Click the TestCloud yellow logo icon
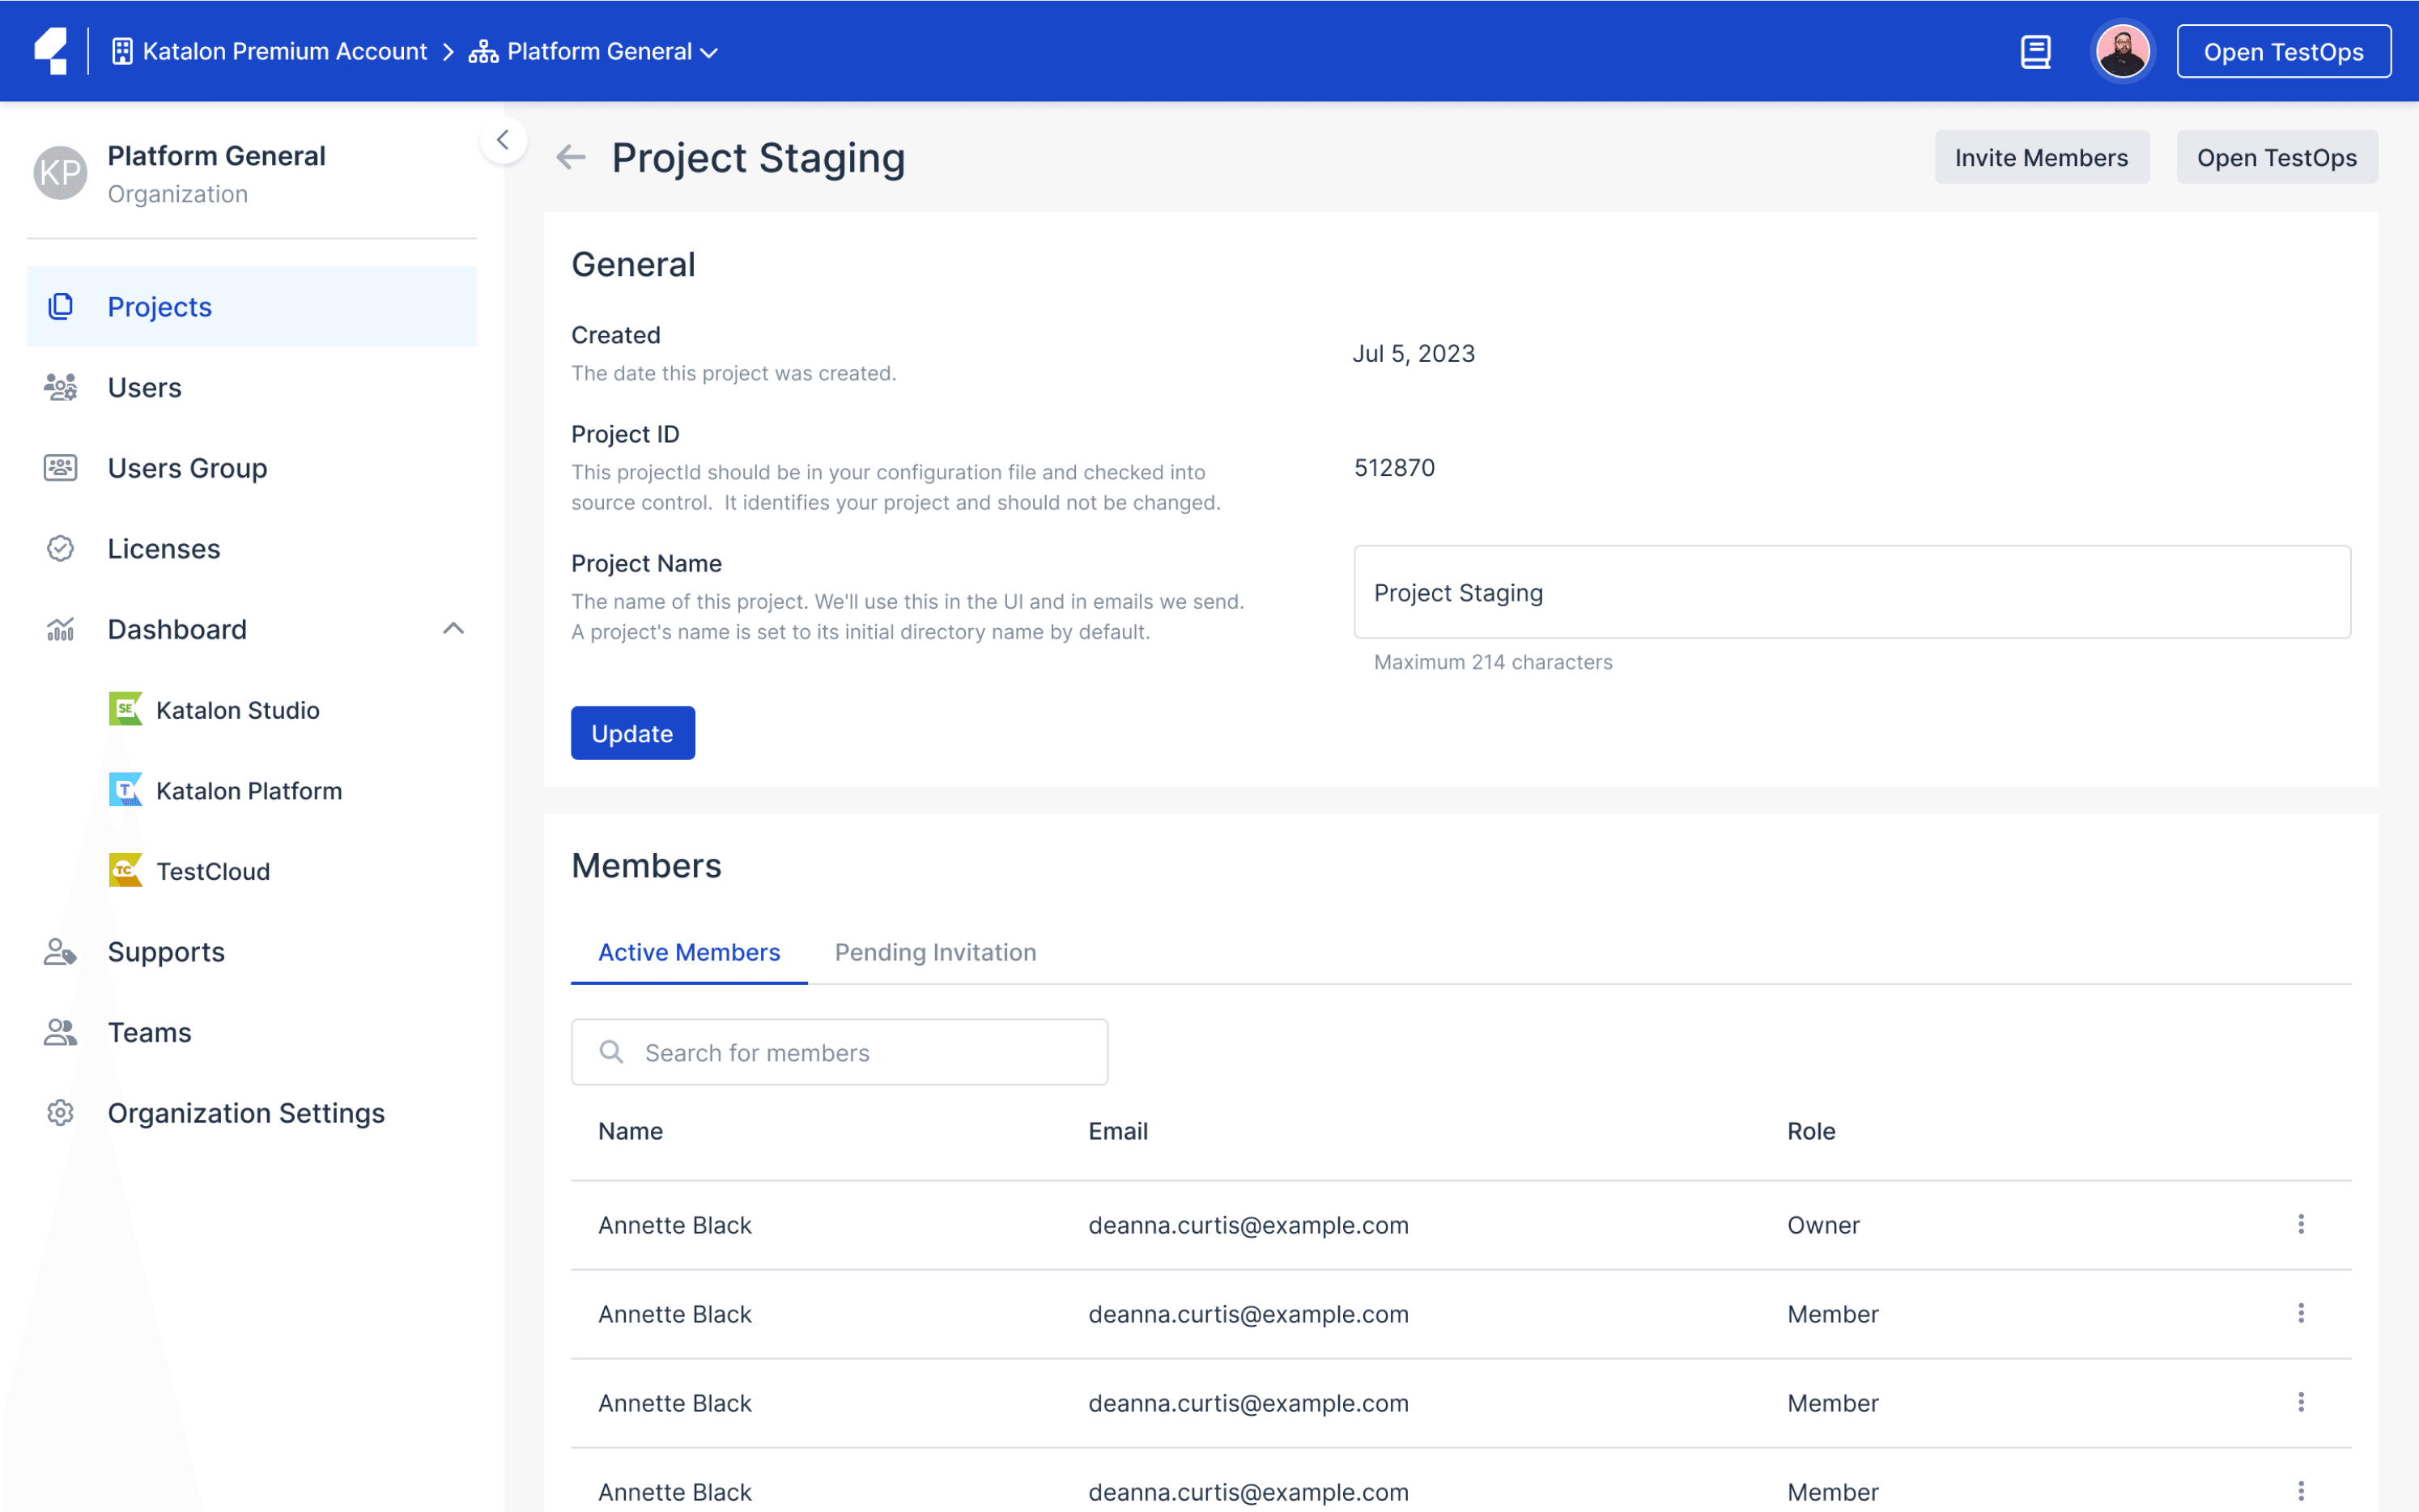The width and height of the screenshot is (2419, 1512). [125, 870]
